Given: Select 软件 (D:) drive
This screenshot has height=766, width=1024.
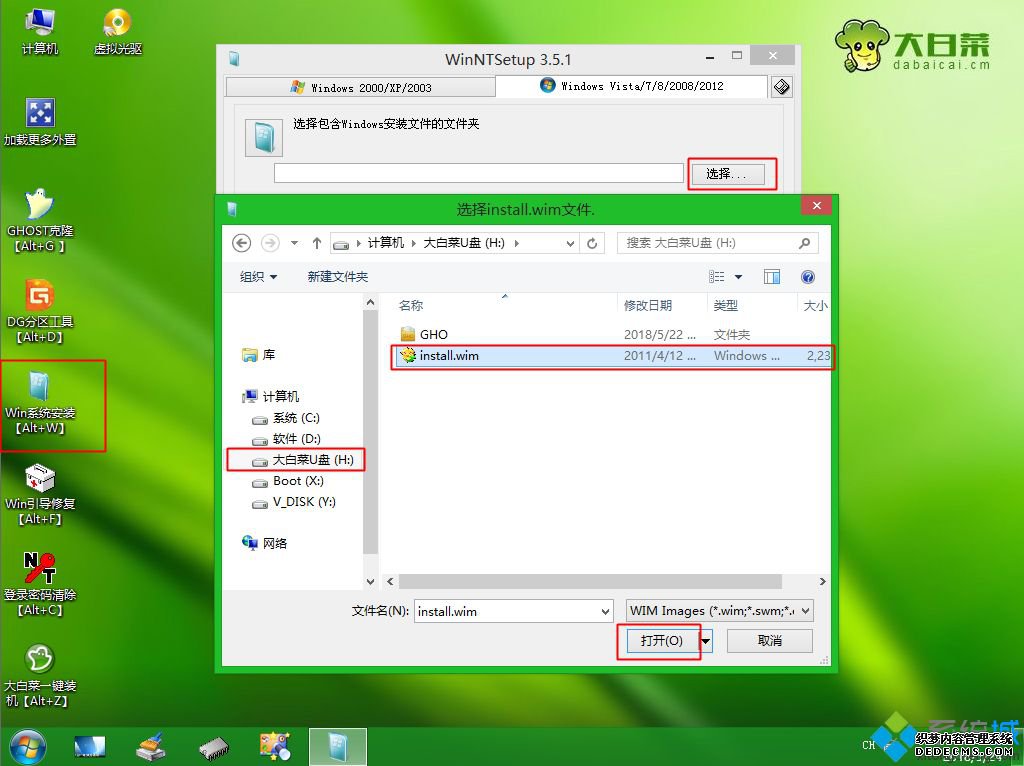Looking at the screenshot, I should tap(286, 439).
